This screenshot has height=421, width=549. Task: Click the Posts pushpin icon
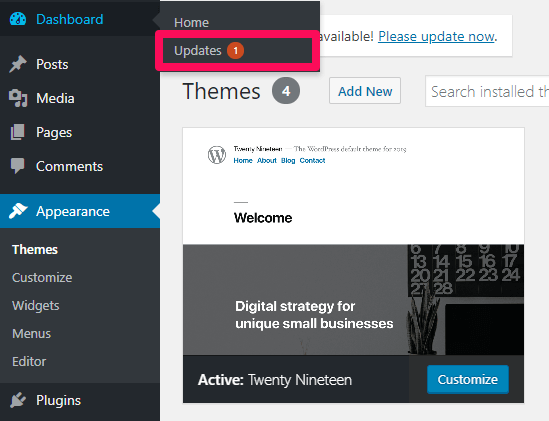(x=18, y=64)
